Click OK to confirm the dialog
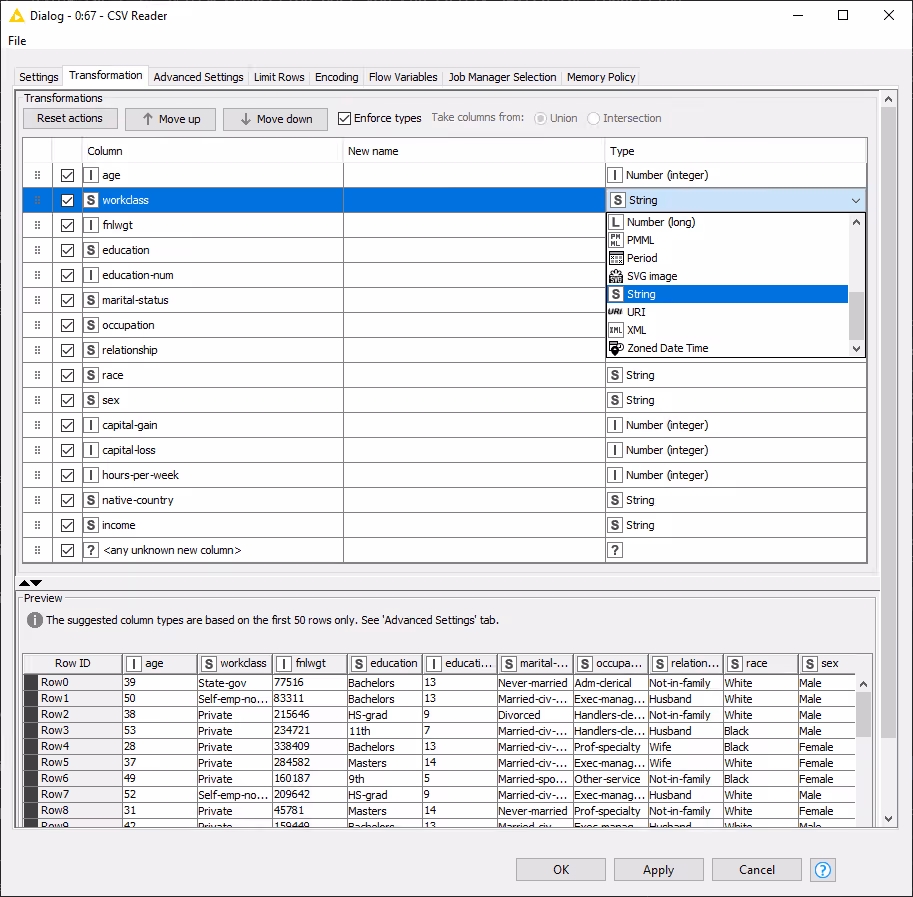 [561, 870]
